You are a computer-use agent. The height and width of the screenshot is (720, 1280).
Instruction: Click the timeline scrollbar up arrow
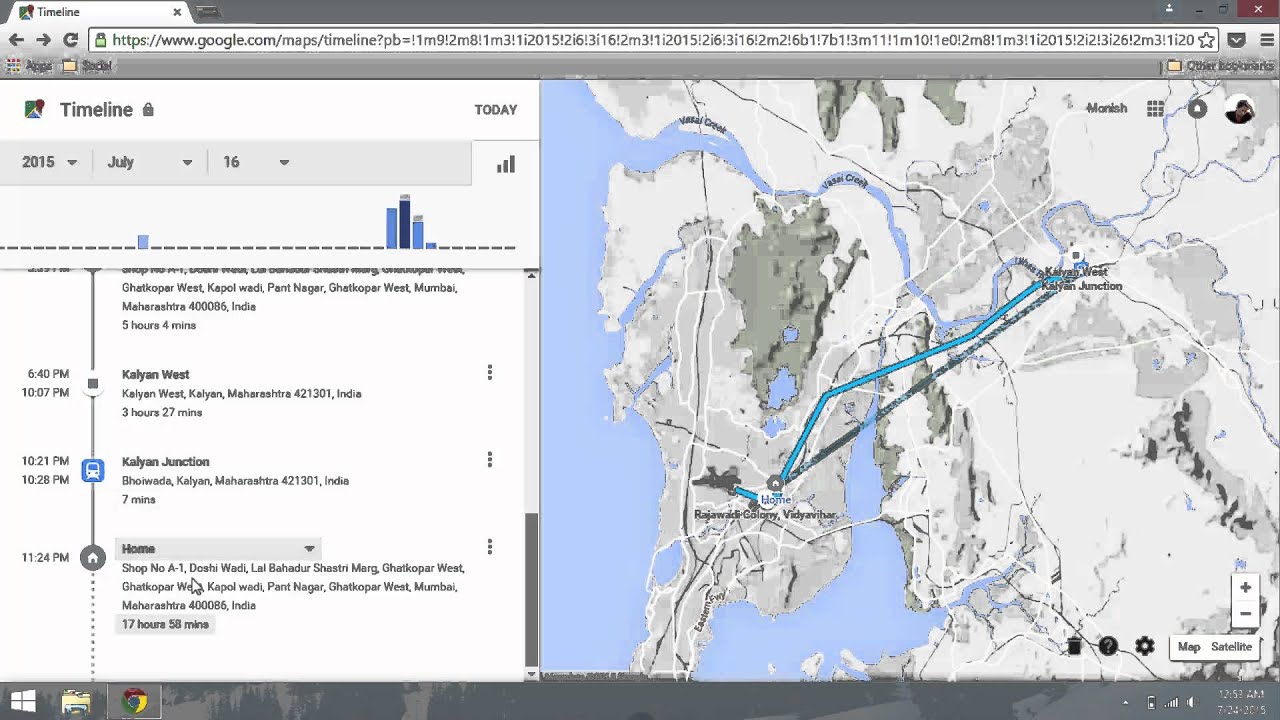tap(532, 275)
